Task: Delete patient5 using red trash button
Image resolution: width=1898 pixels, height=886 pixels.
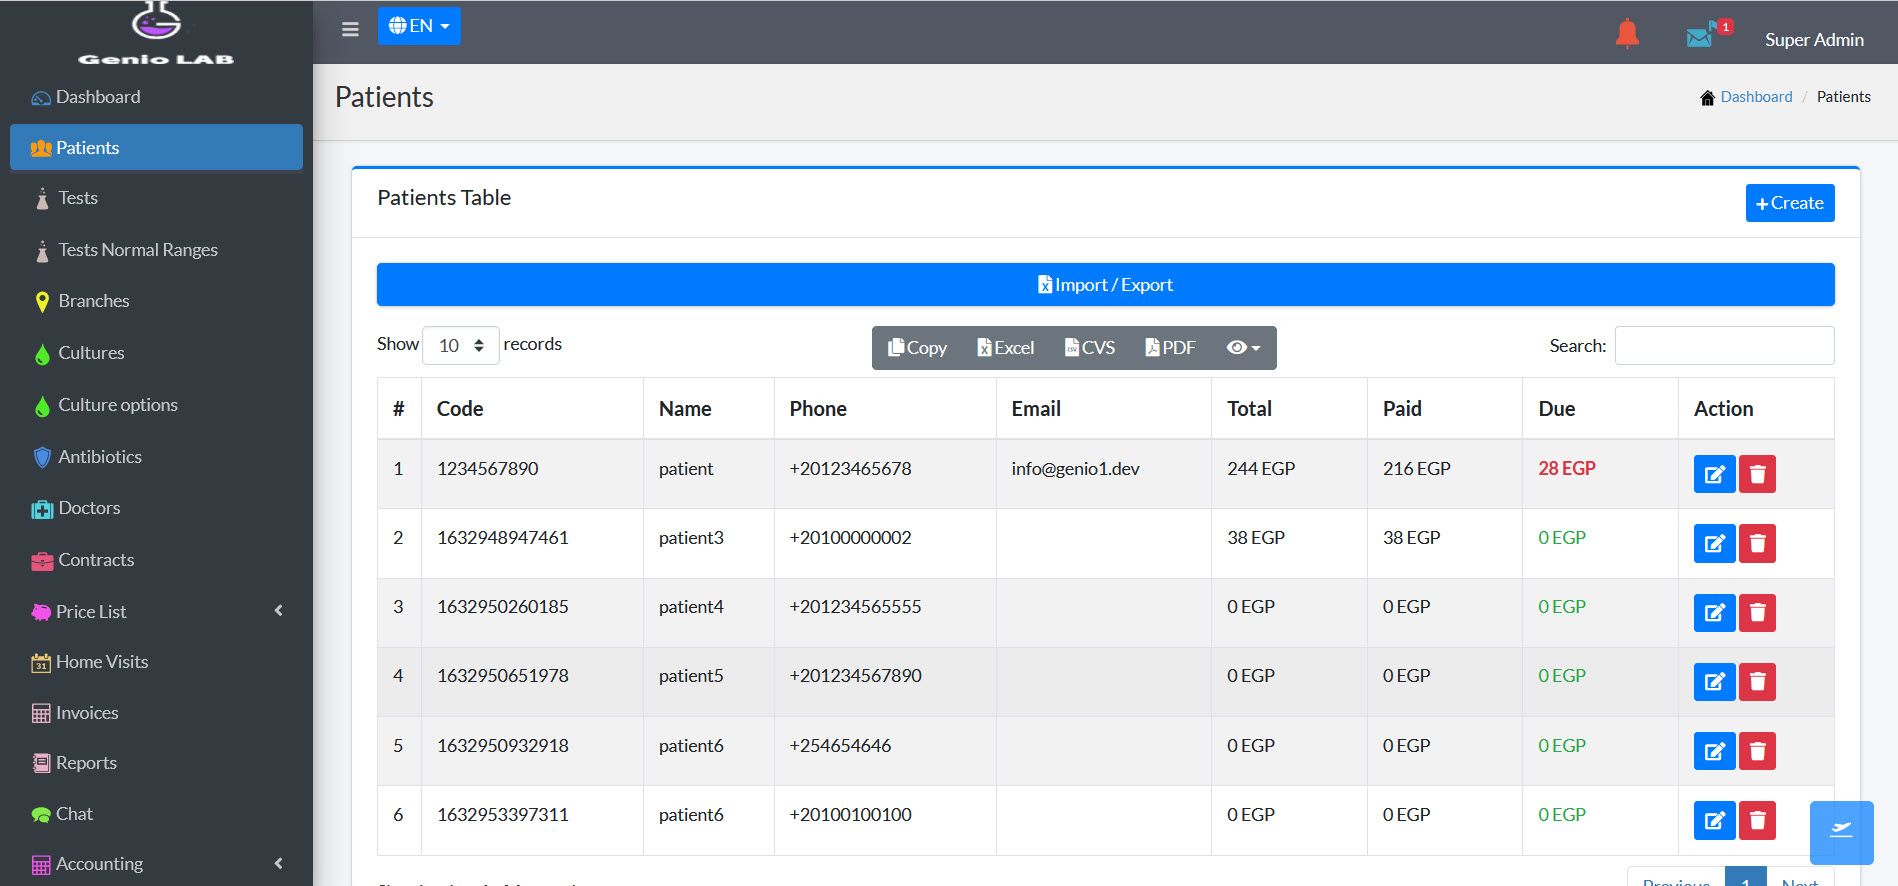Action: [x=1757, y=682]
